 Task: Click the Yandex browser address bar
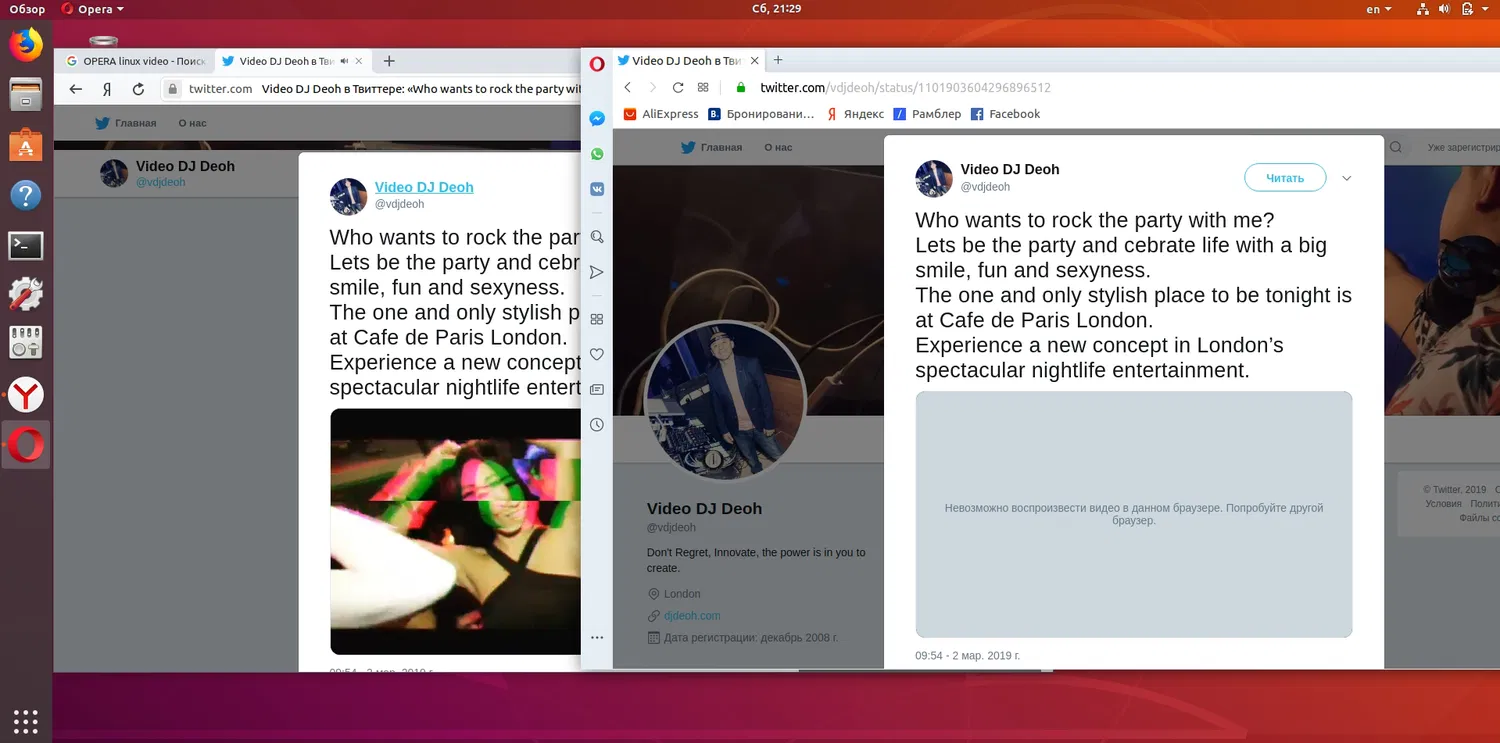[x=372, y=89]
